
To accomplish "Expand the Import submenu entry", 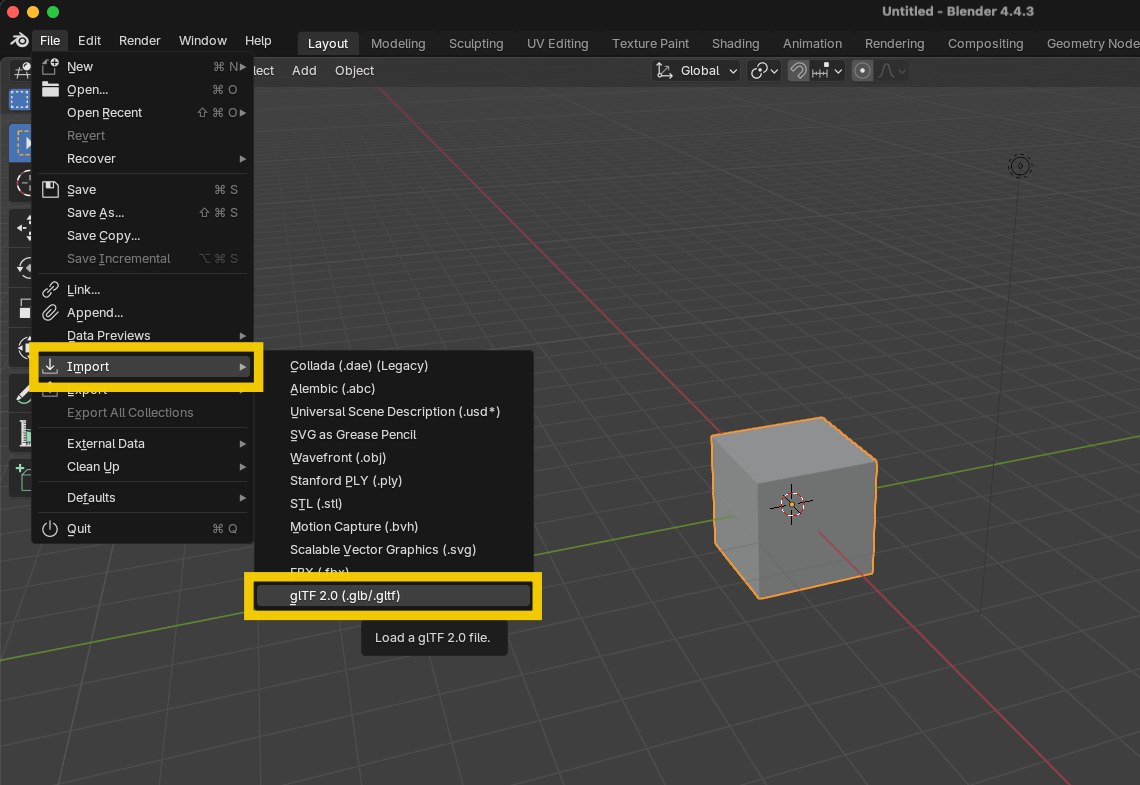I will tap(145, 367).
